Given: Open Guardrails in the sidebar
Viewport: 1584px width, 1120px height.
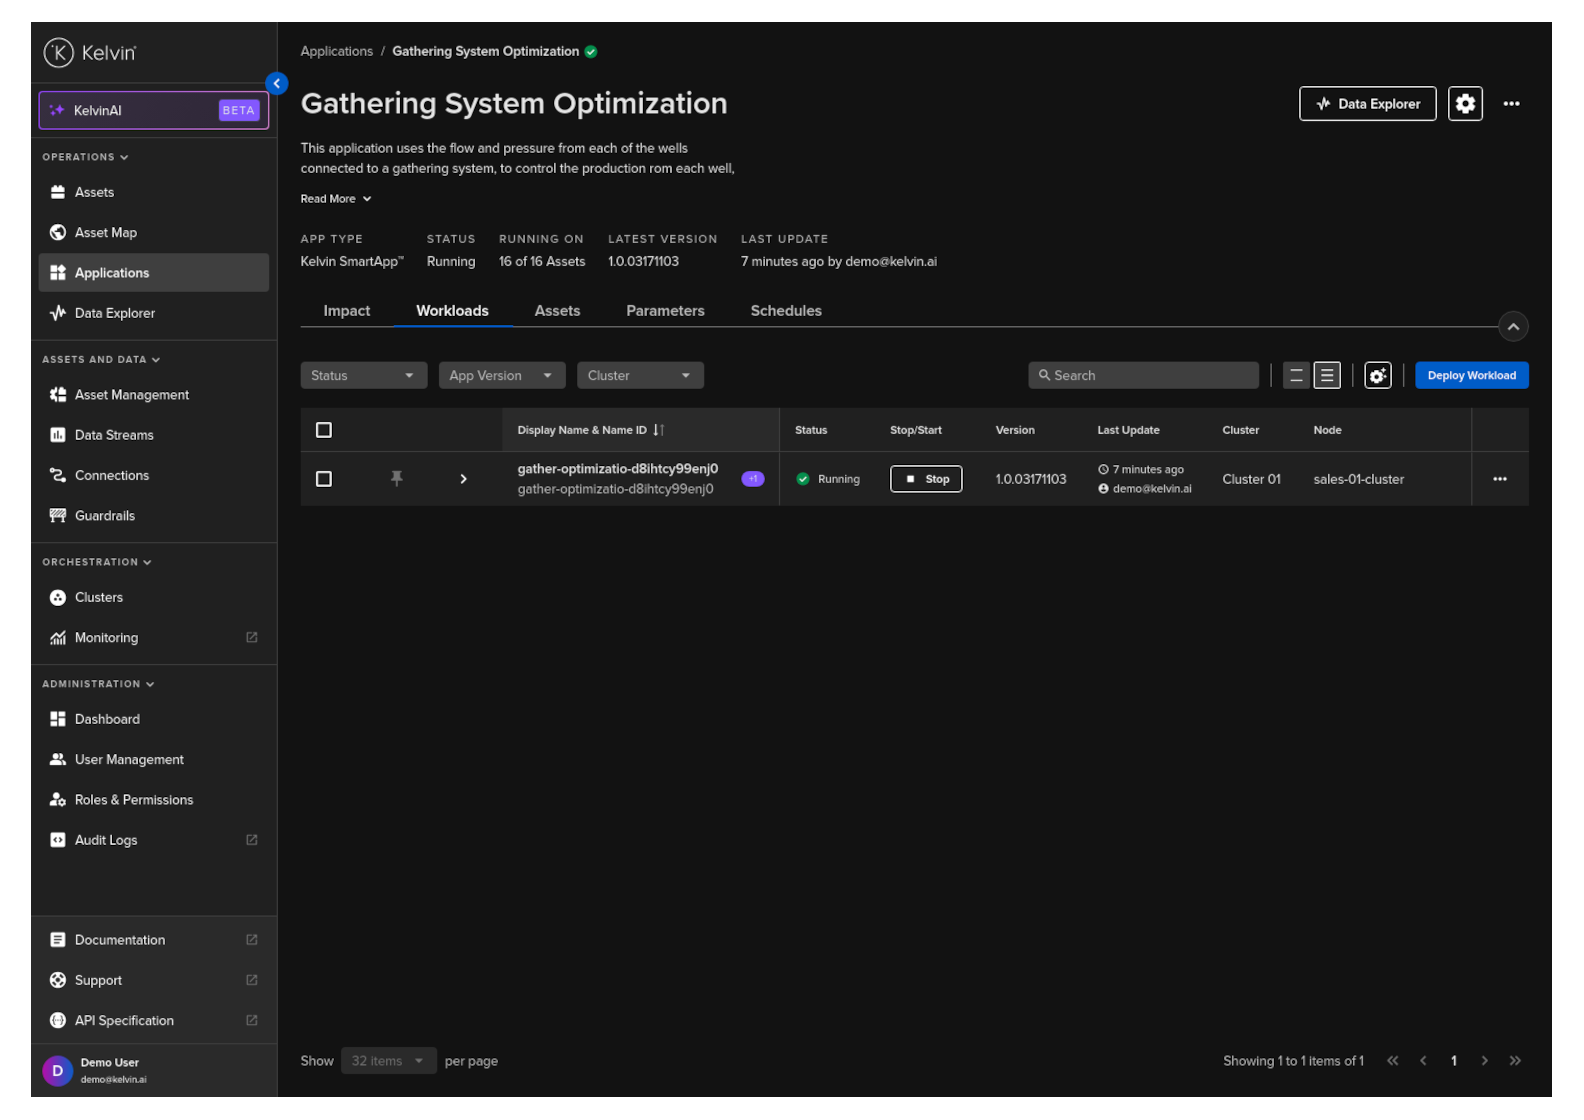Looking at the screenshot, I should click(x=104, y=516).
